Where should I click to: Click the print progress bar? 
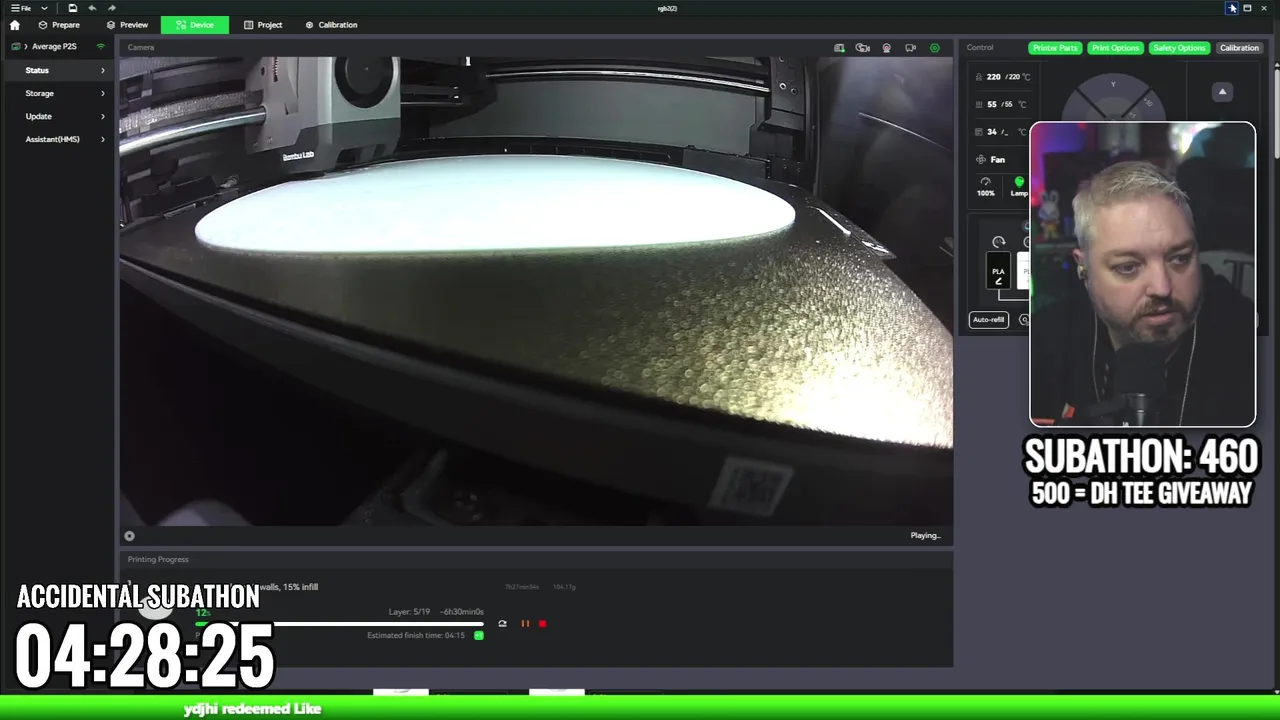pos(340,624)
